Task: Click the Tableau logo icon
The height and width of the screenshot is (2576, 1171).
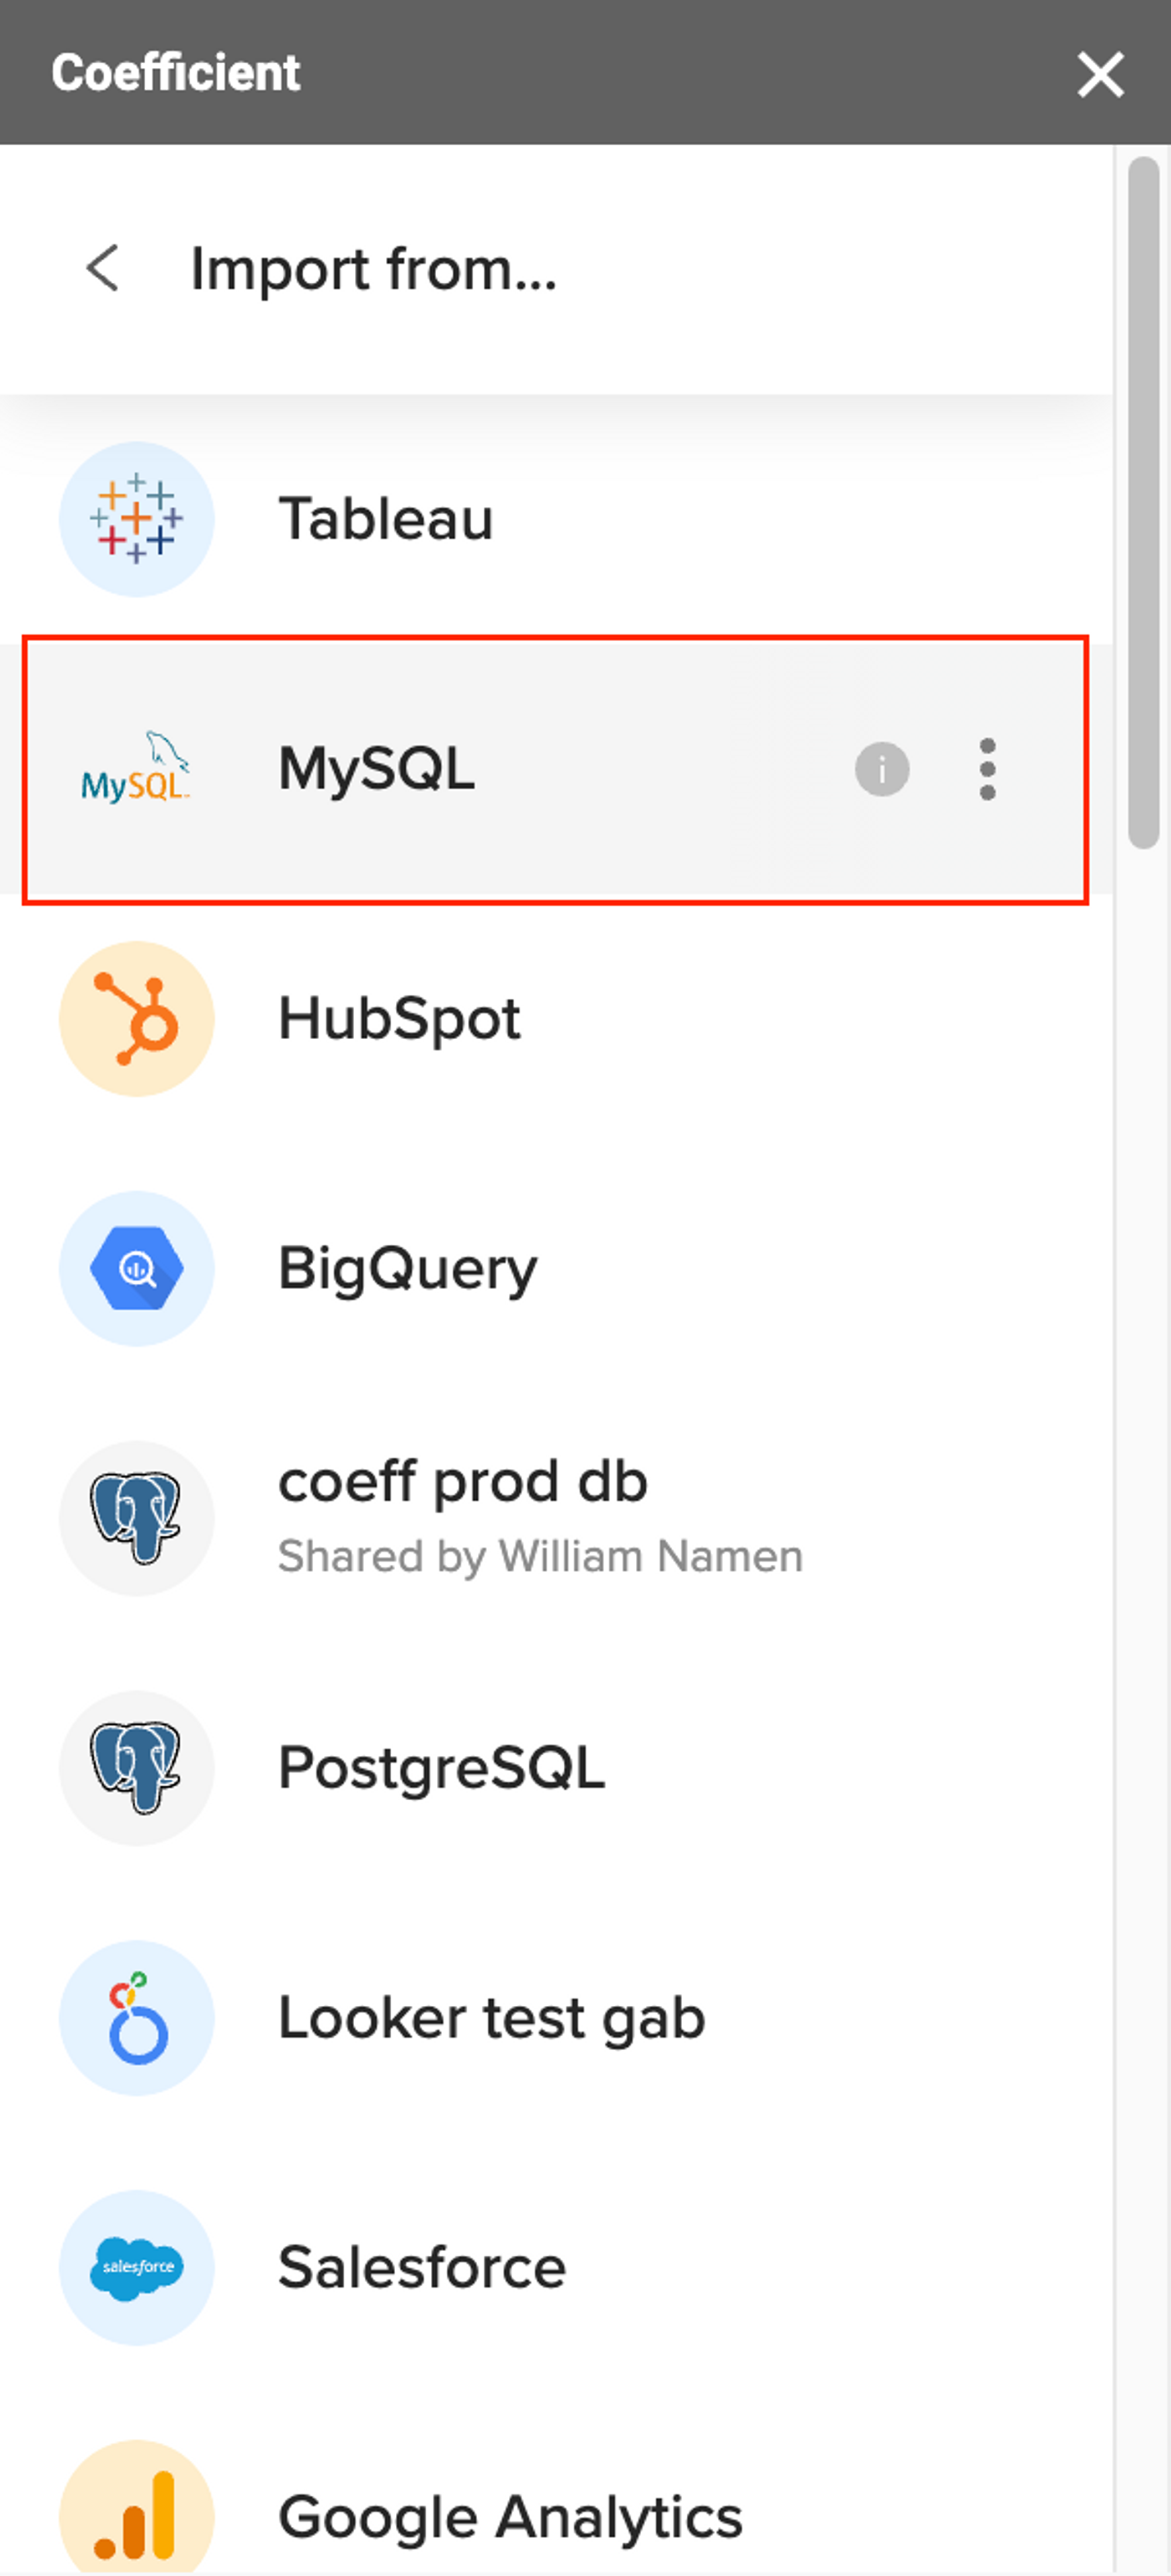Action: 137,519
